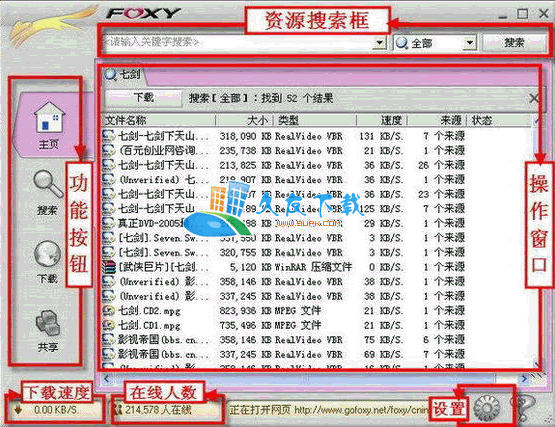Switch to the 七剑 search tab

click(123, 75)
